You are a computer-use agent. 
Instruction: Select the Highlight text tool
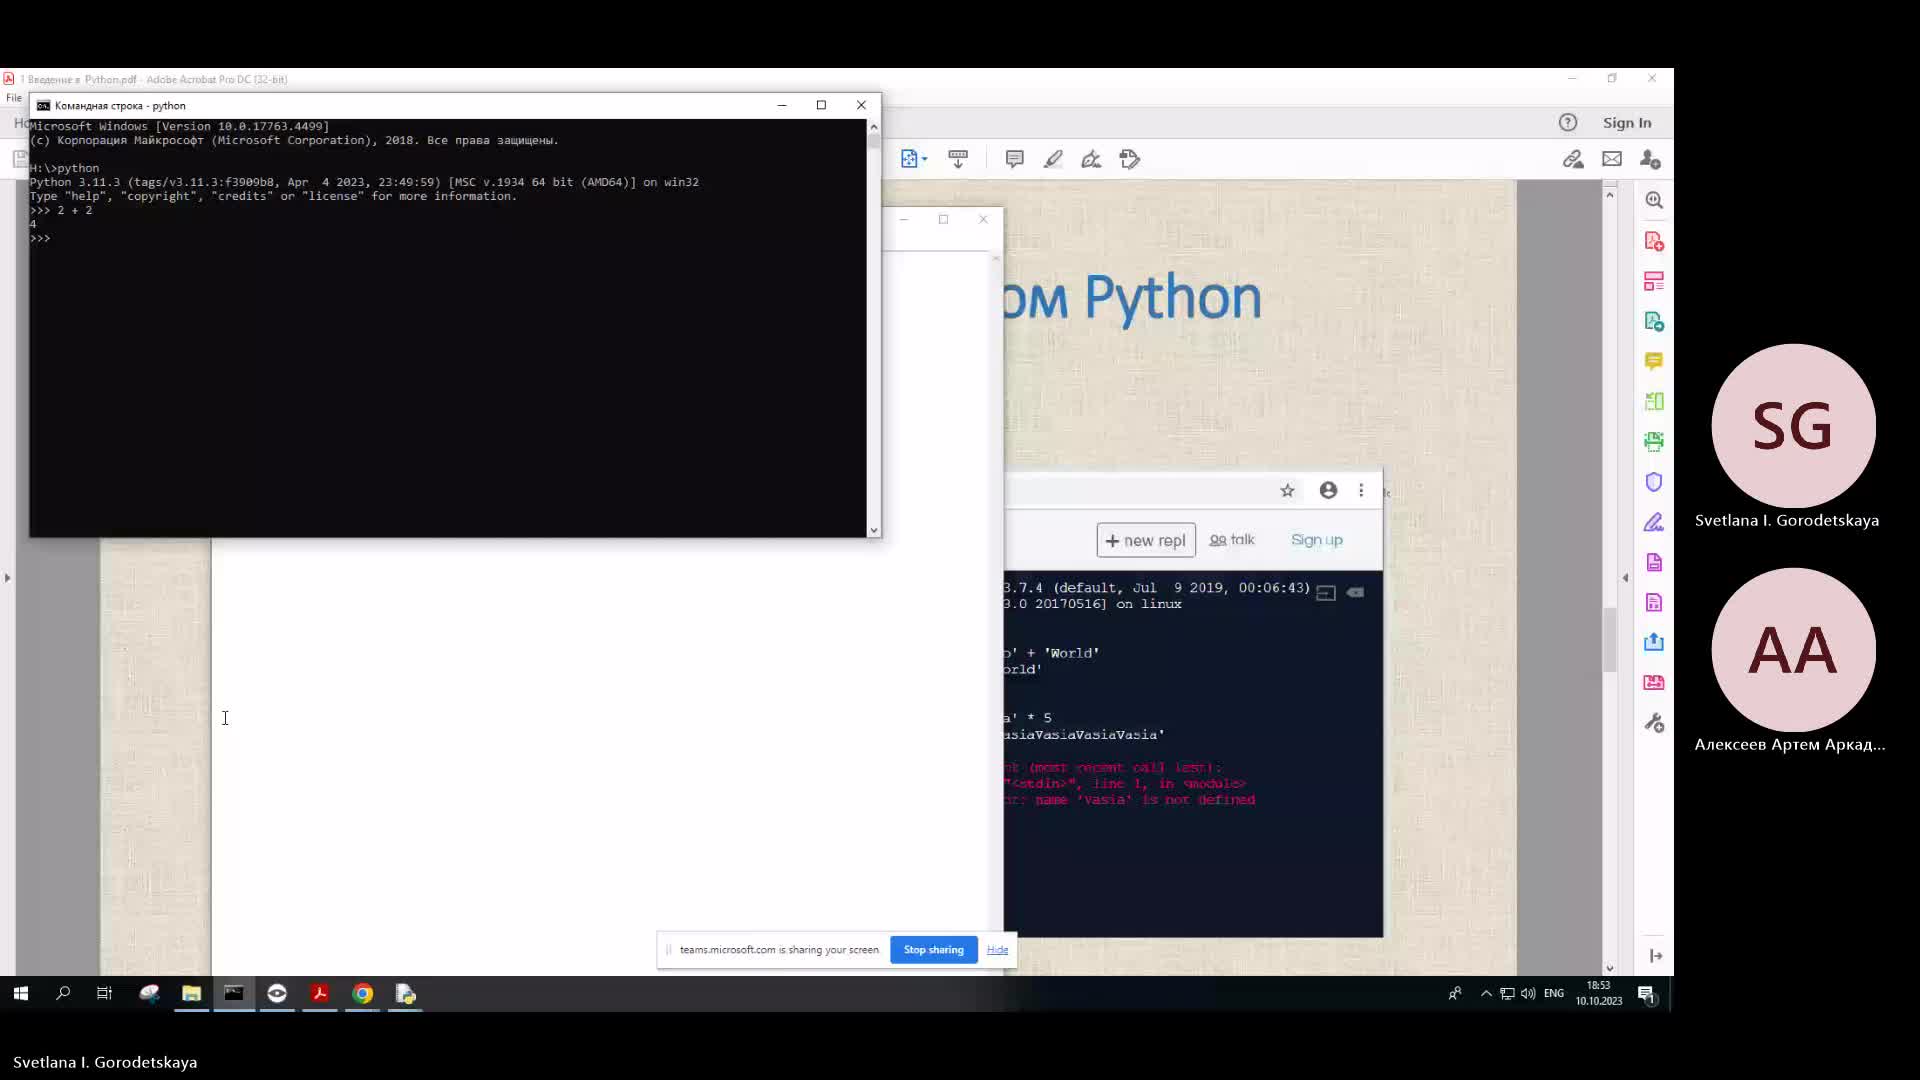tap(1053, 159)
